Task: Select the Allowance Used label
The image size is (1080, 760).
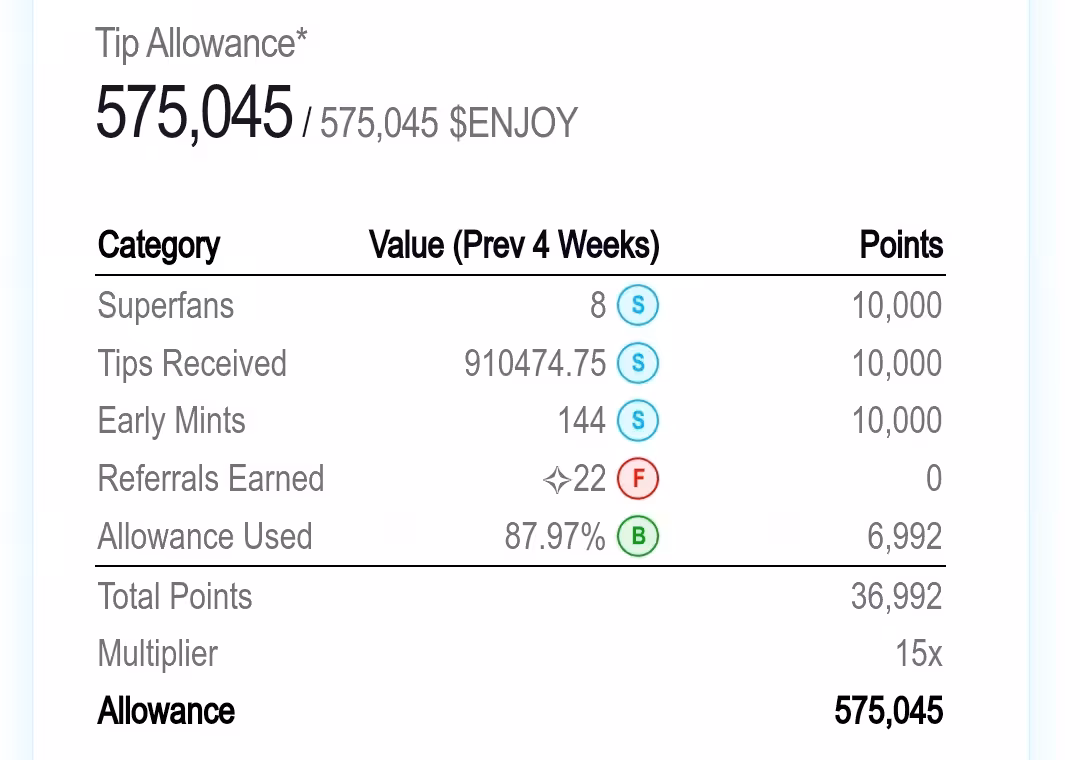Action: click(x=205, y=536)
